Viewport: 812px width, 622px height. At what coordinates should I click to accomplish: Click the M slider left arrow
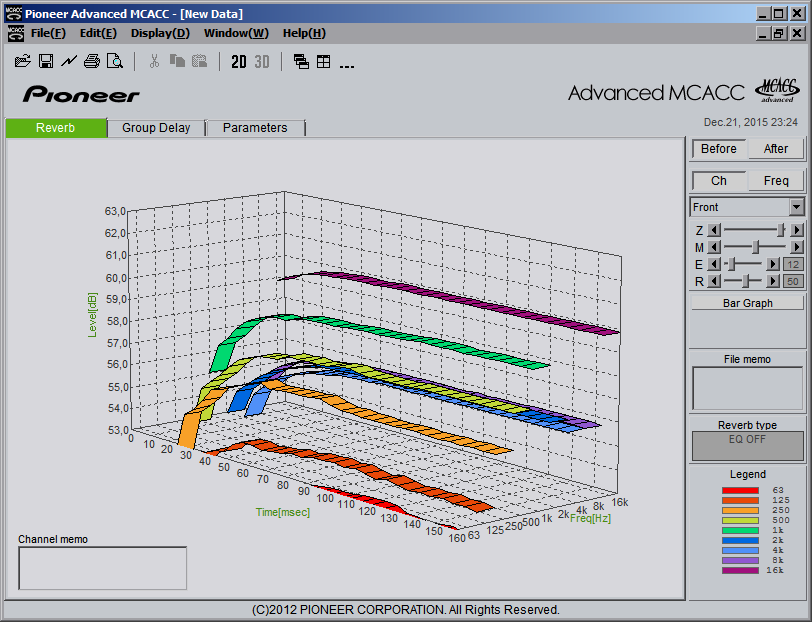click(714, 247)
